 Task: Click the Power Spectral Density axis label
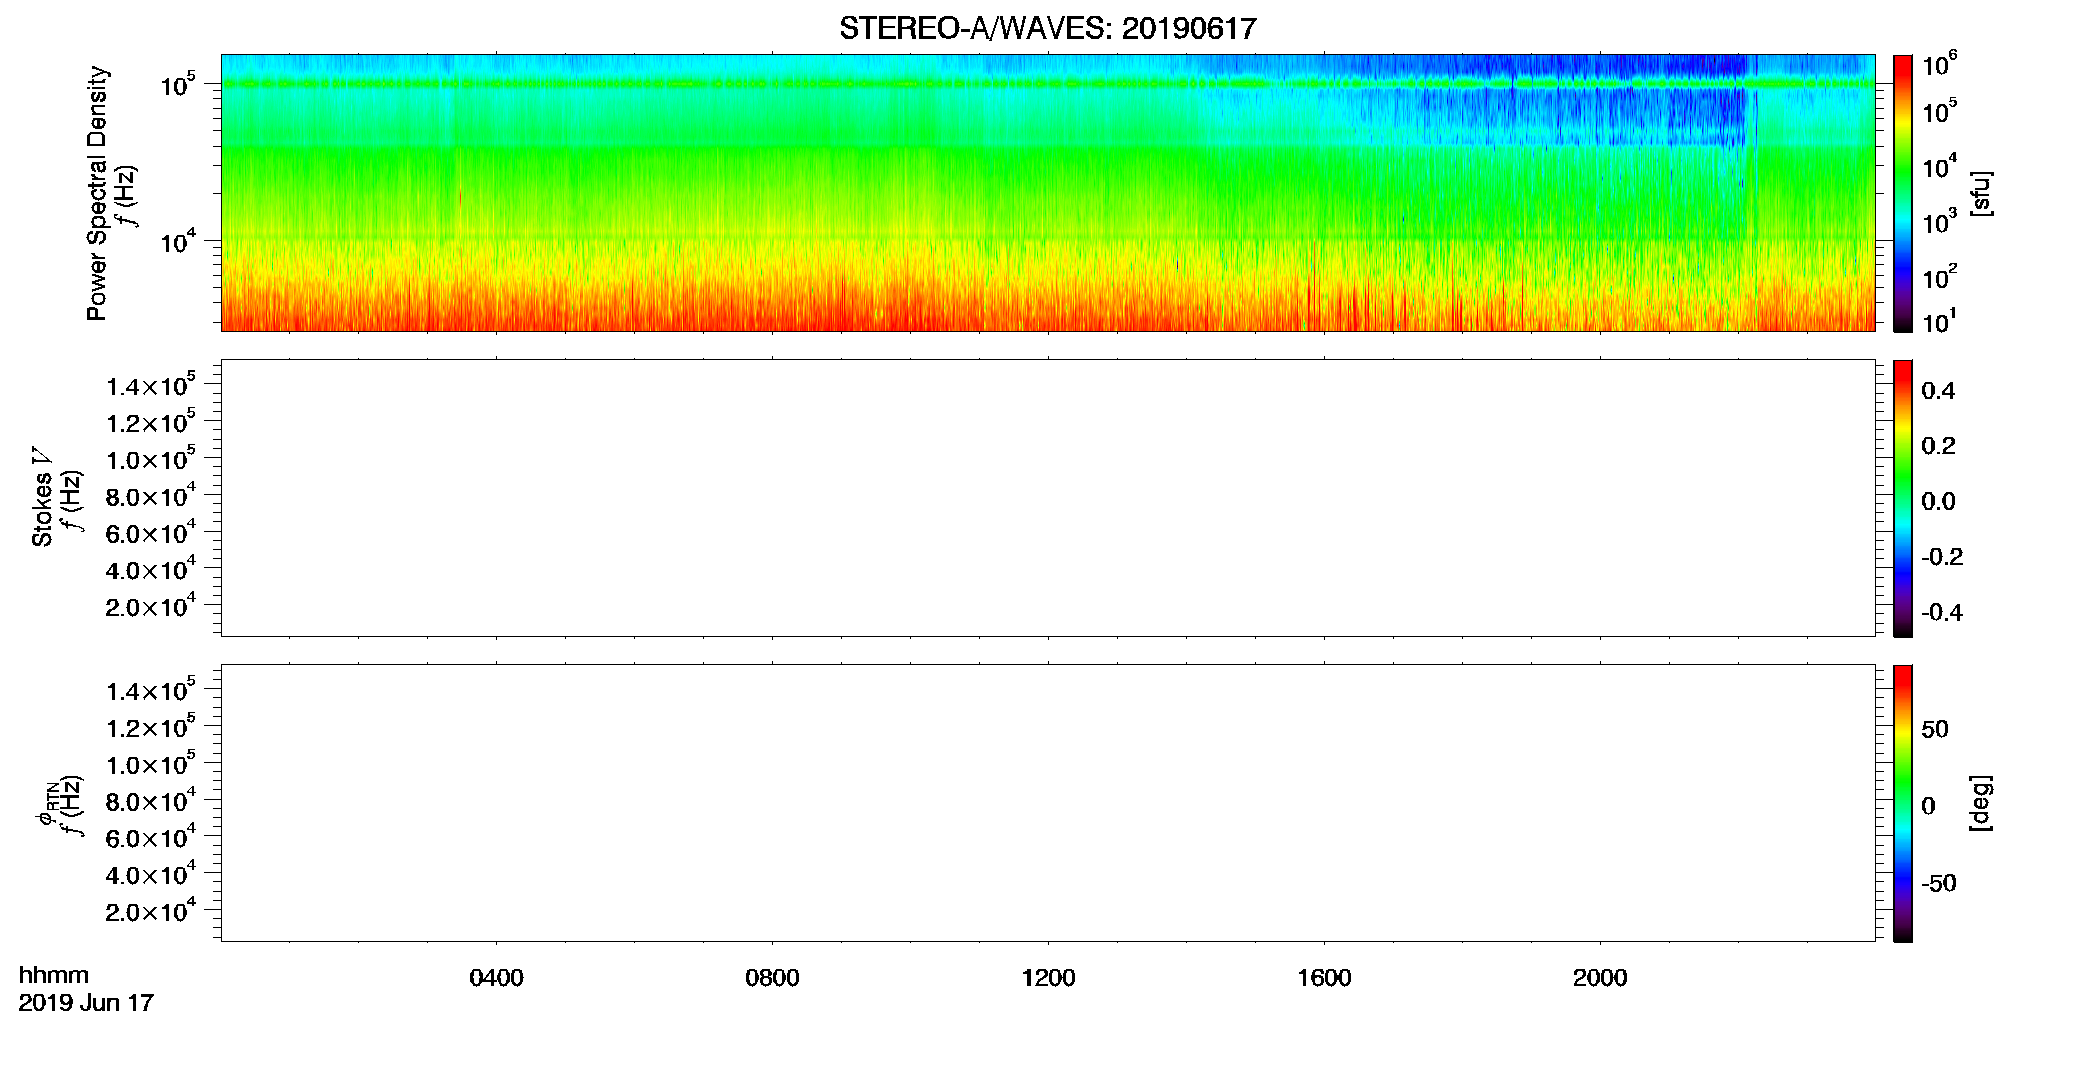pyautogui.click(x=97, y=193)
